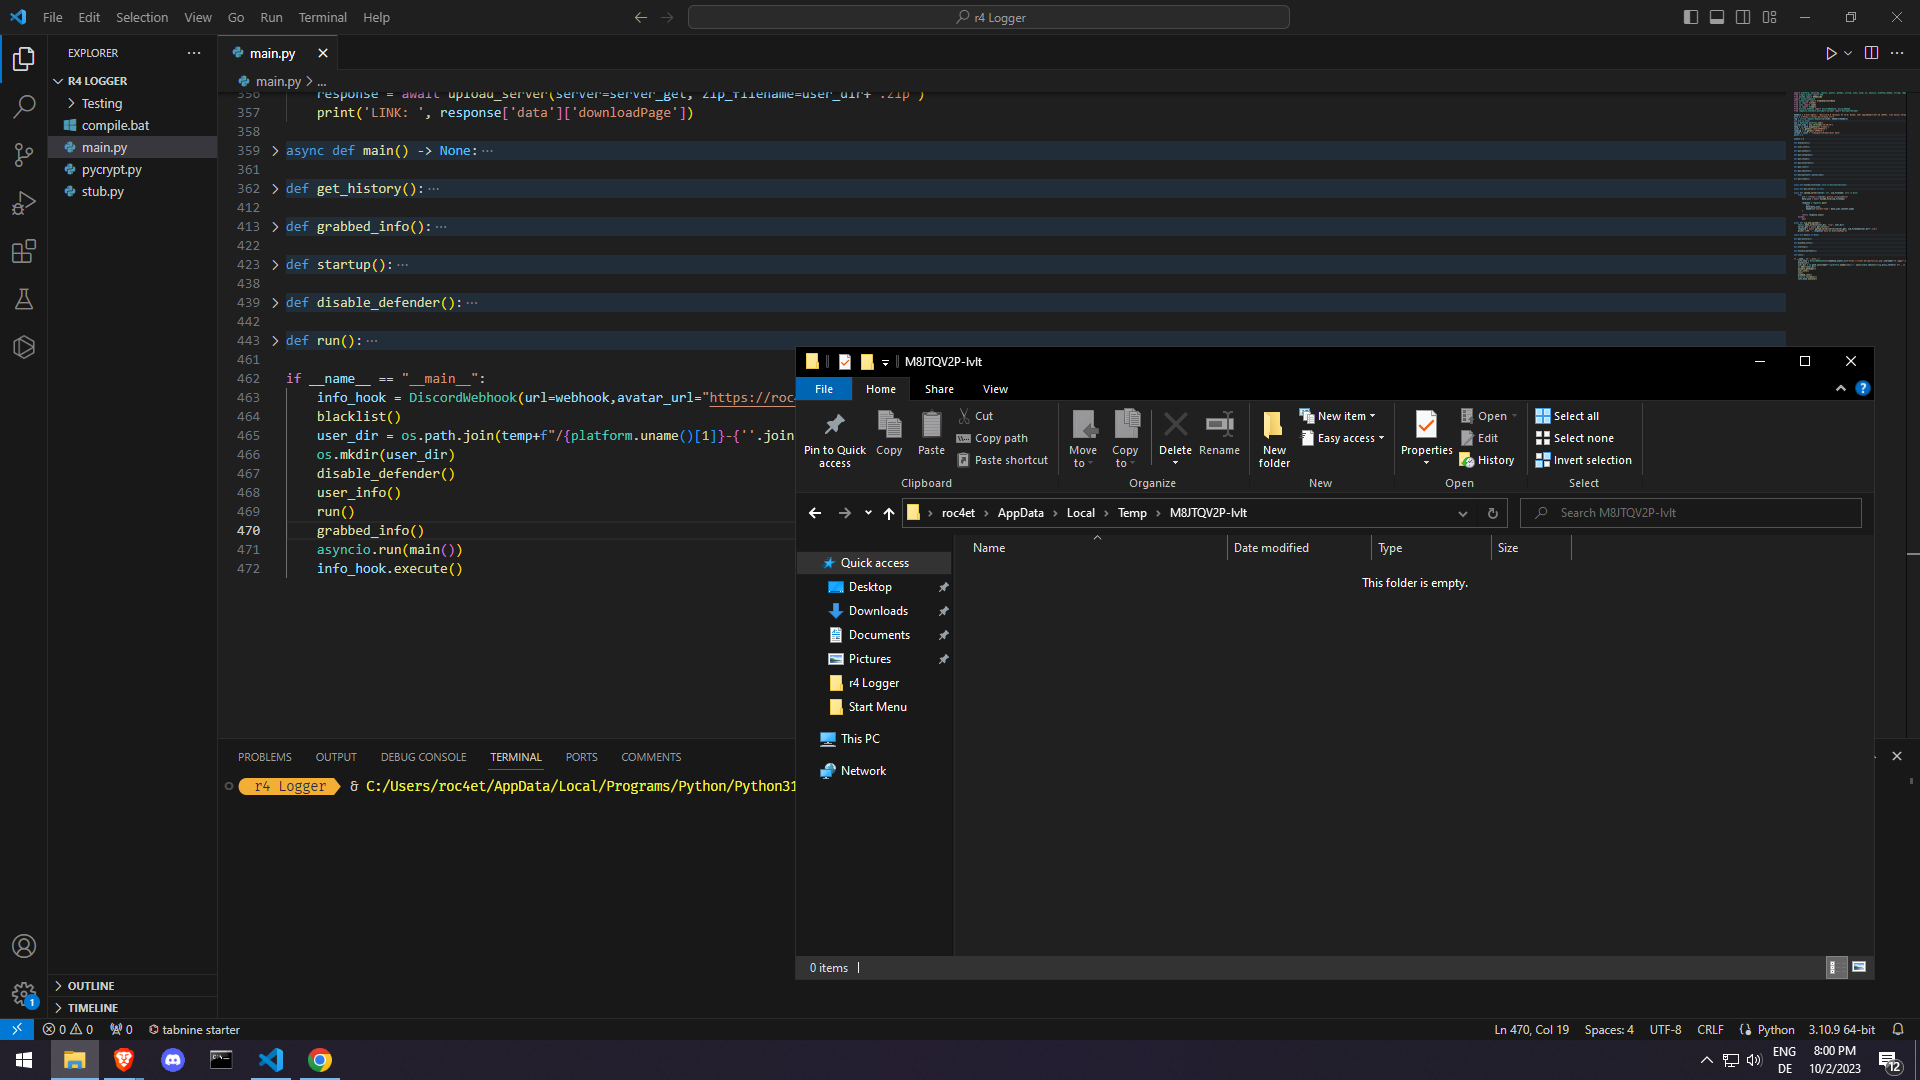Click Pin to Quick access in File Explorer ribbon
This screenshot has width=1920, height=1080.
[835, 439]
